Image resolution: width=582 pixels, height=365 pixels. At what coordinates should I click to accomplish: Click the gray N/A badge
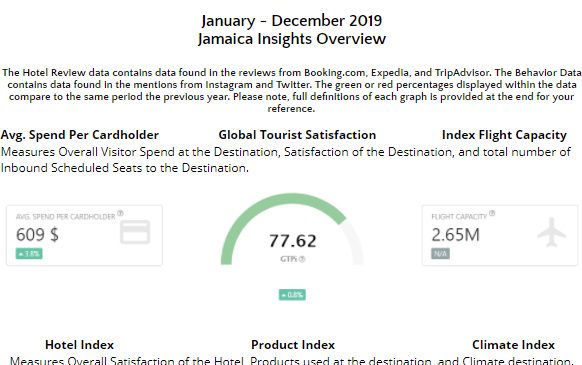pyautogui.click(x=440, y=254)
